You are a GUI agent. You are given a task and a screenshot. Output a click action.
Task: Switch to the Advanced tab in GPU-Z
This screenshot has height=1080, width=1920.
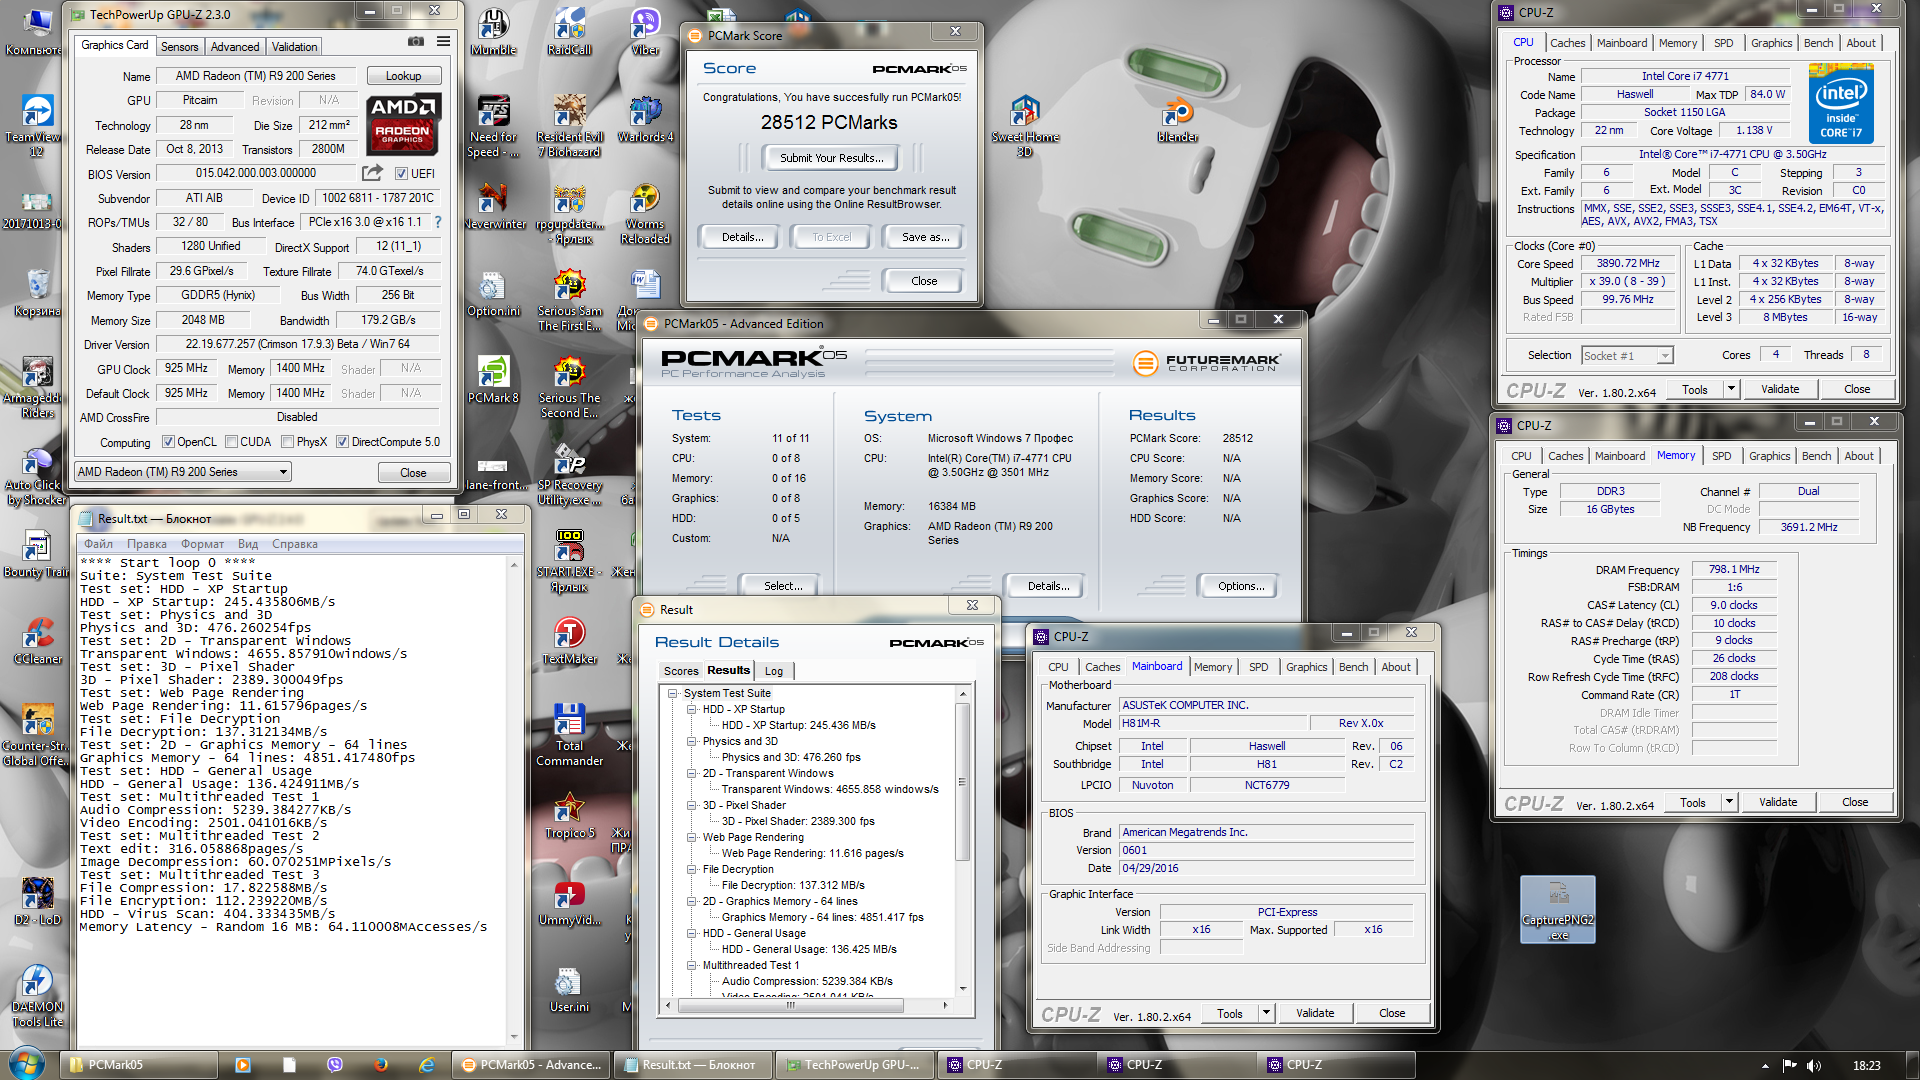pos(235,47)
